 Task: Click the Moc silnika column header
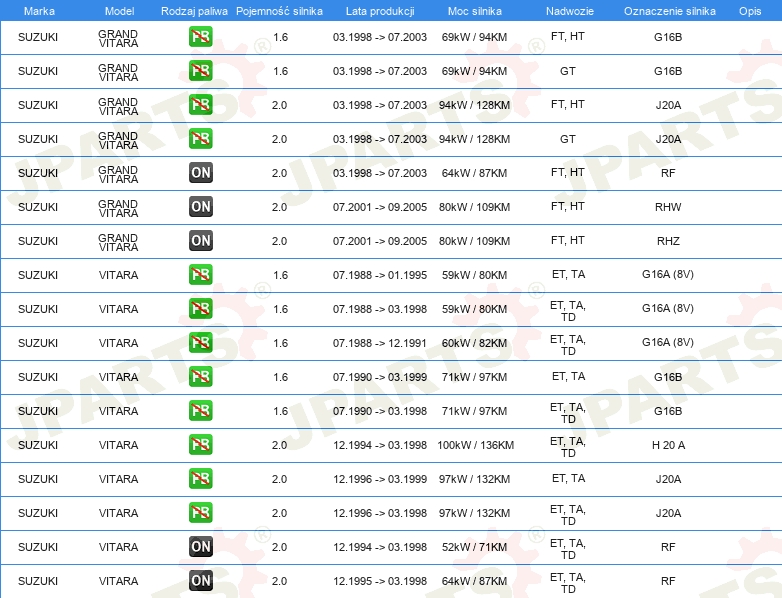coord(474,11)
